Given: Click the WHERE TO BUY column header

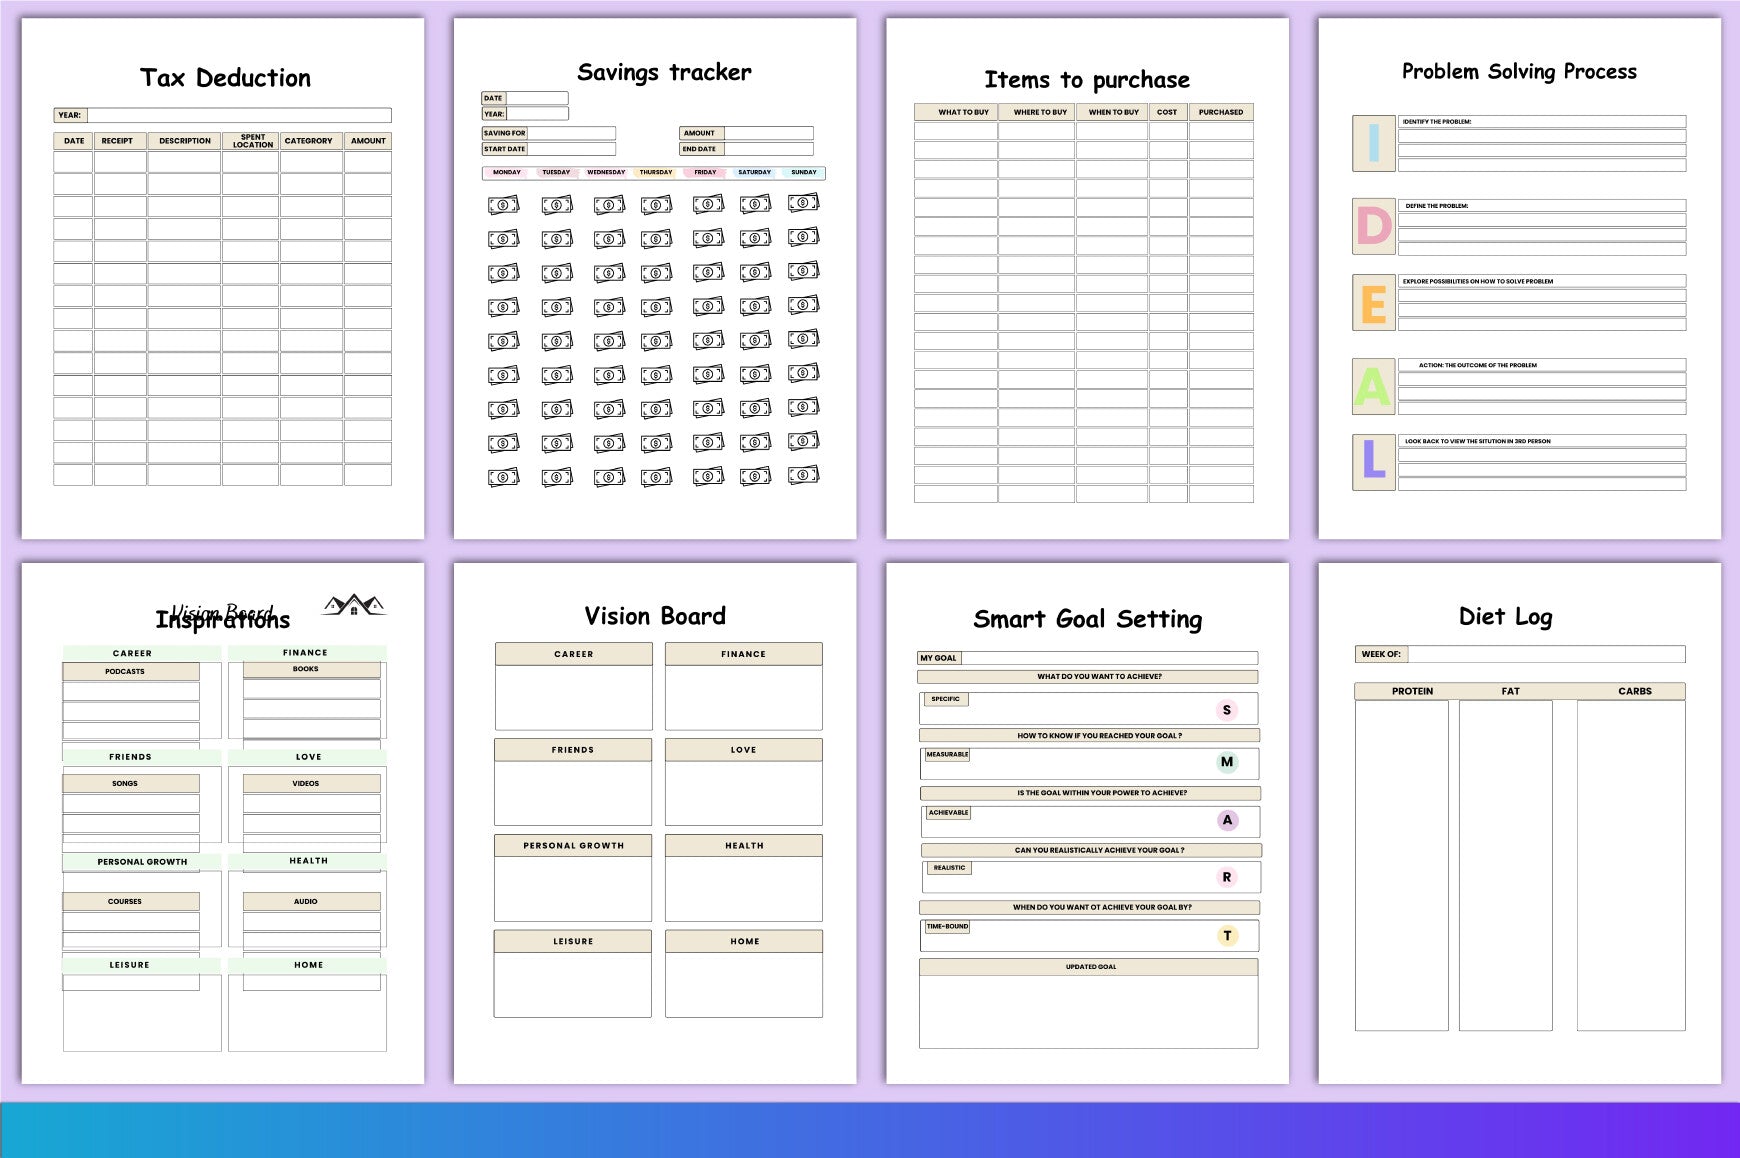Looking at the screenshot, I should coord(1037,112).
